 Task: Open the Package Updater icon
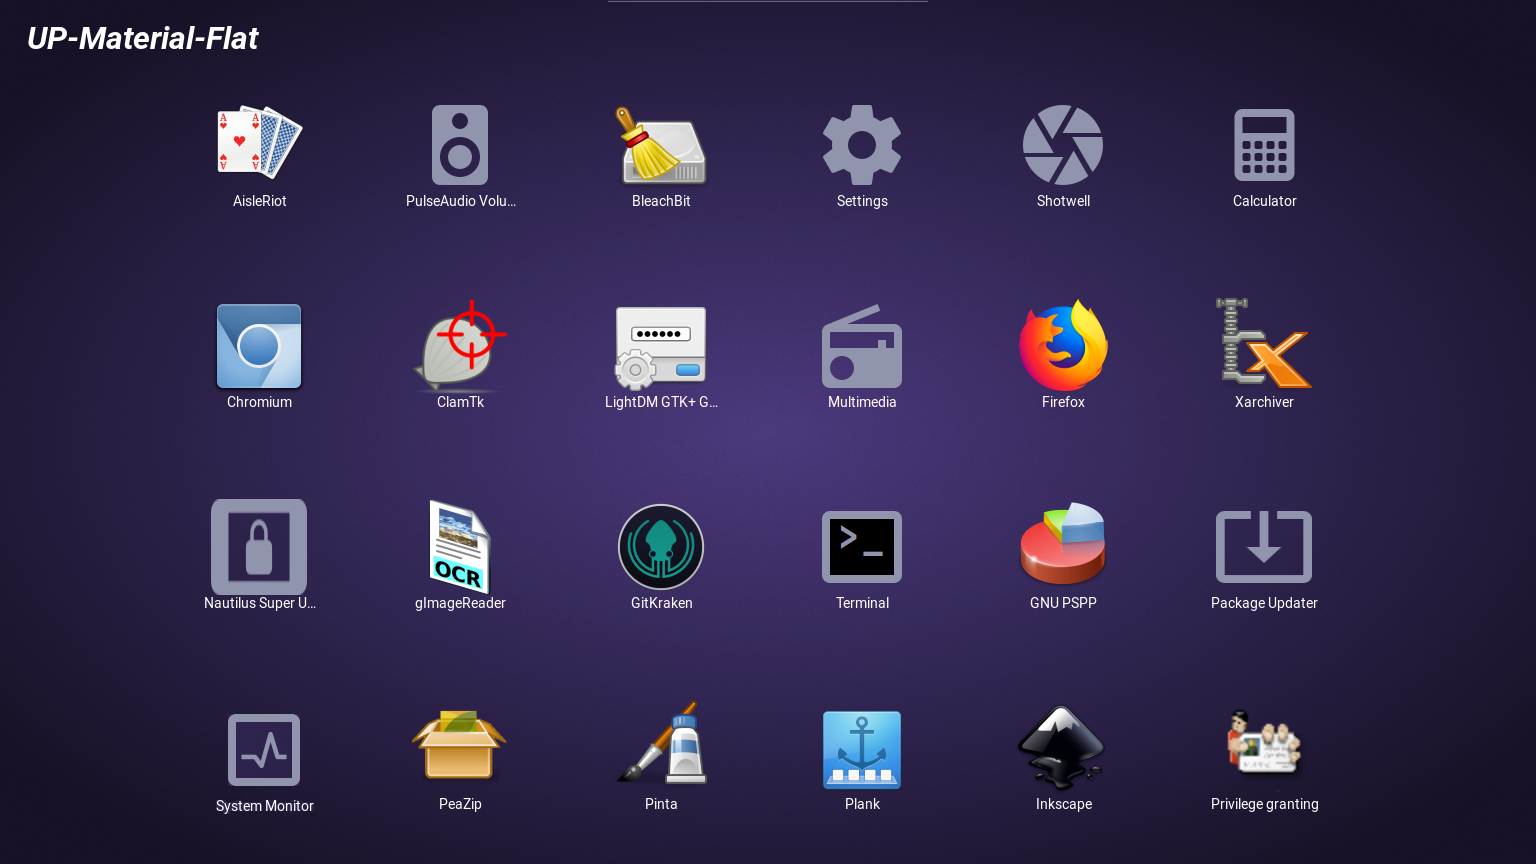tap(1264, 547)
